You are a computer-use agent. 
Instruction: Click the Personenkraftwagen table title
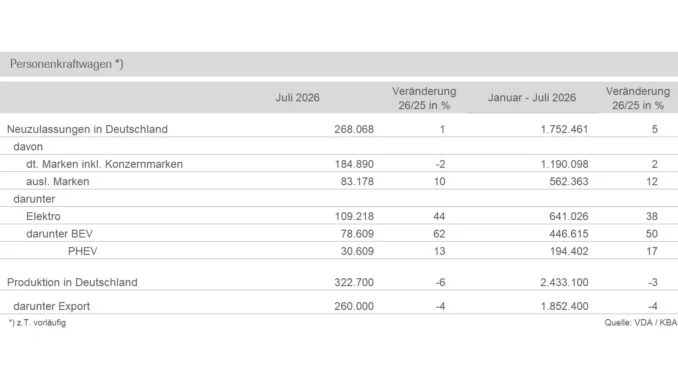[x=67, y=64]
